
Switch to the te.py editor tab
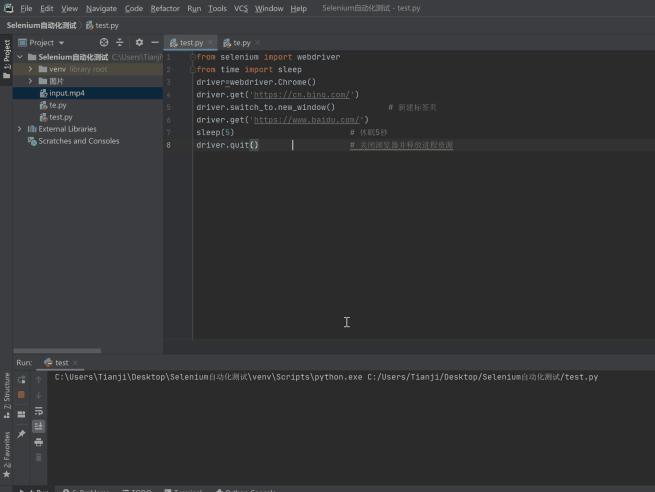click(241, 43)
